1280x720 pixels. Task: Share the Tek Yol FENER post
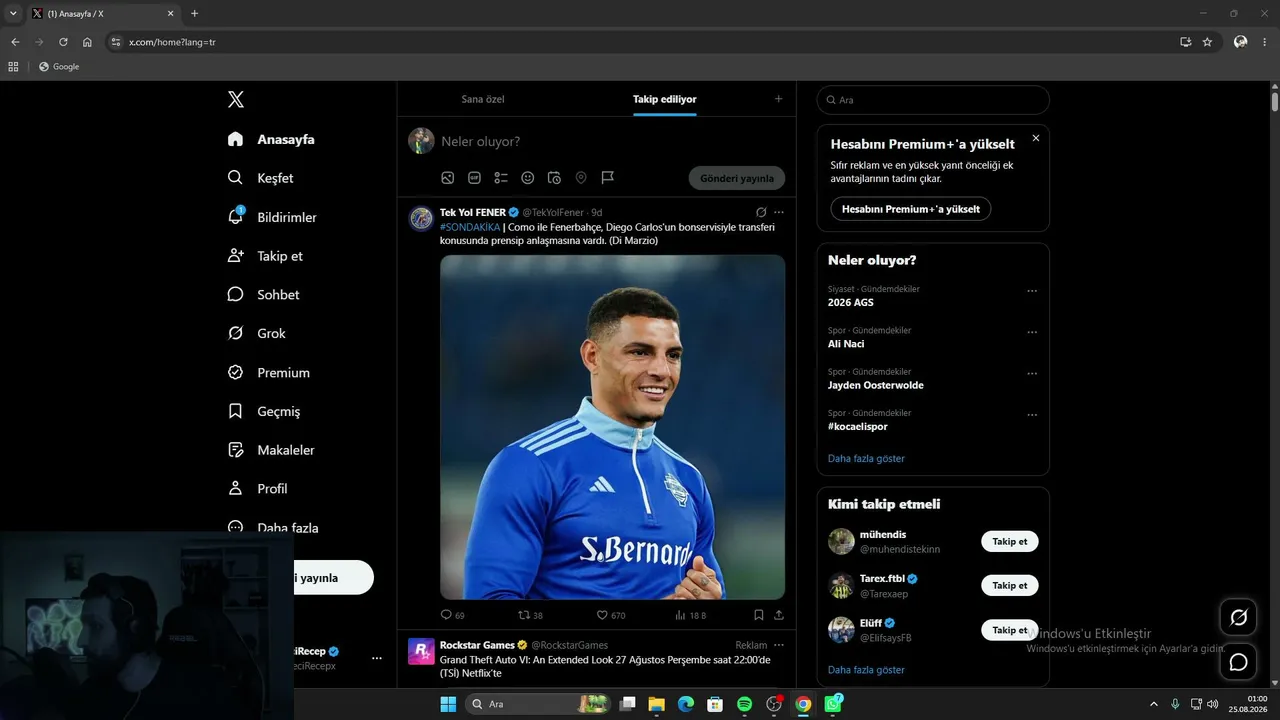[779, 615]
